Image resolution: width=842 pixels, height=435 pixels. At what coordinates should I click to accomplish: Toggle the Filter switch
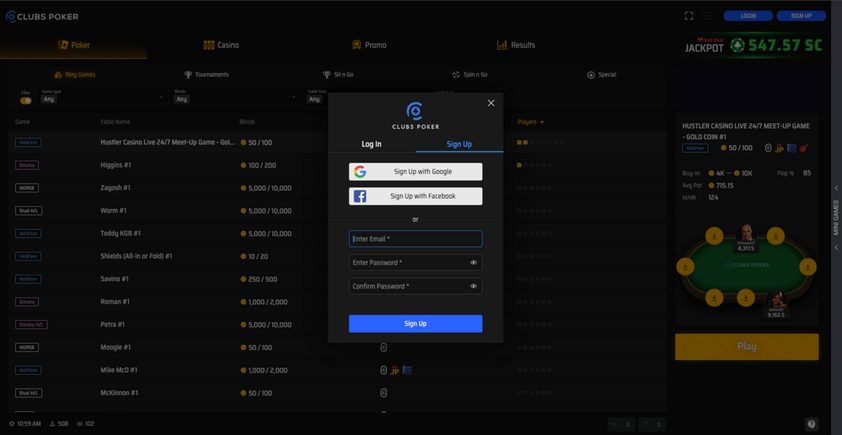26,100
